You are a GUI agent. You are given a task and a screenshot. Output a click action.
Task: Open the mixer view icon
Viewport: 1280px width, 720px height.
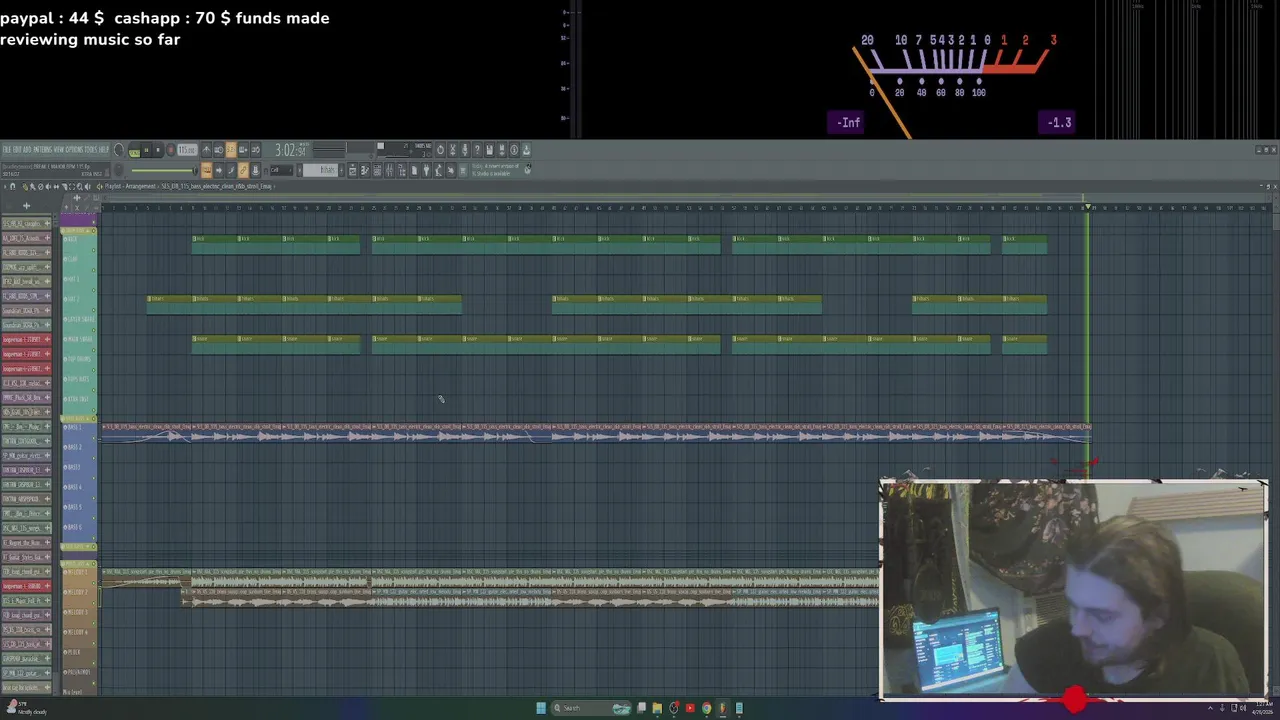[x=388, y=170]
